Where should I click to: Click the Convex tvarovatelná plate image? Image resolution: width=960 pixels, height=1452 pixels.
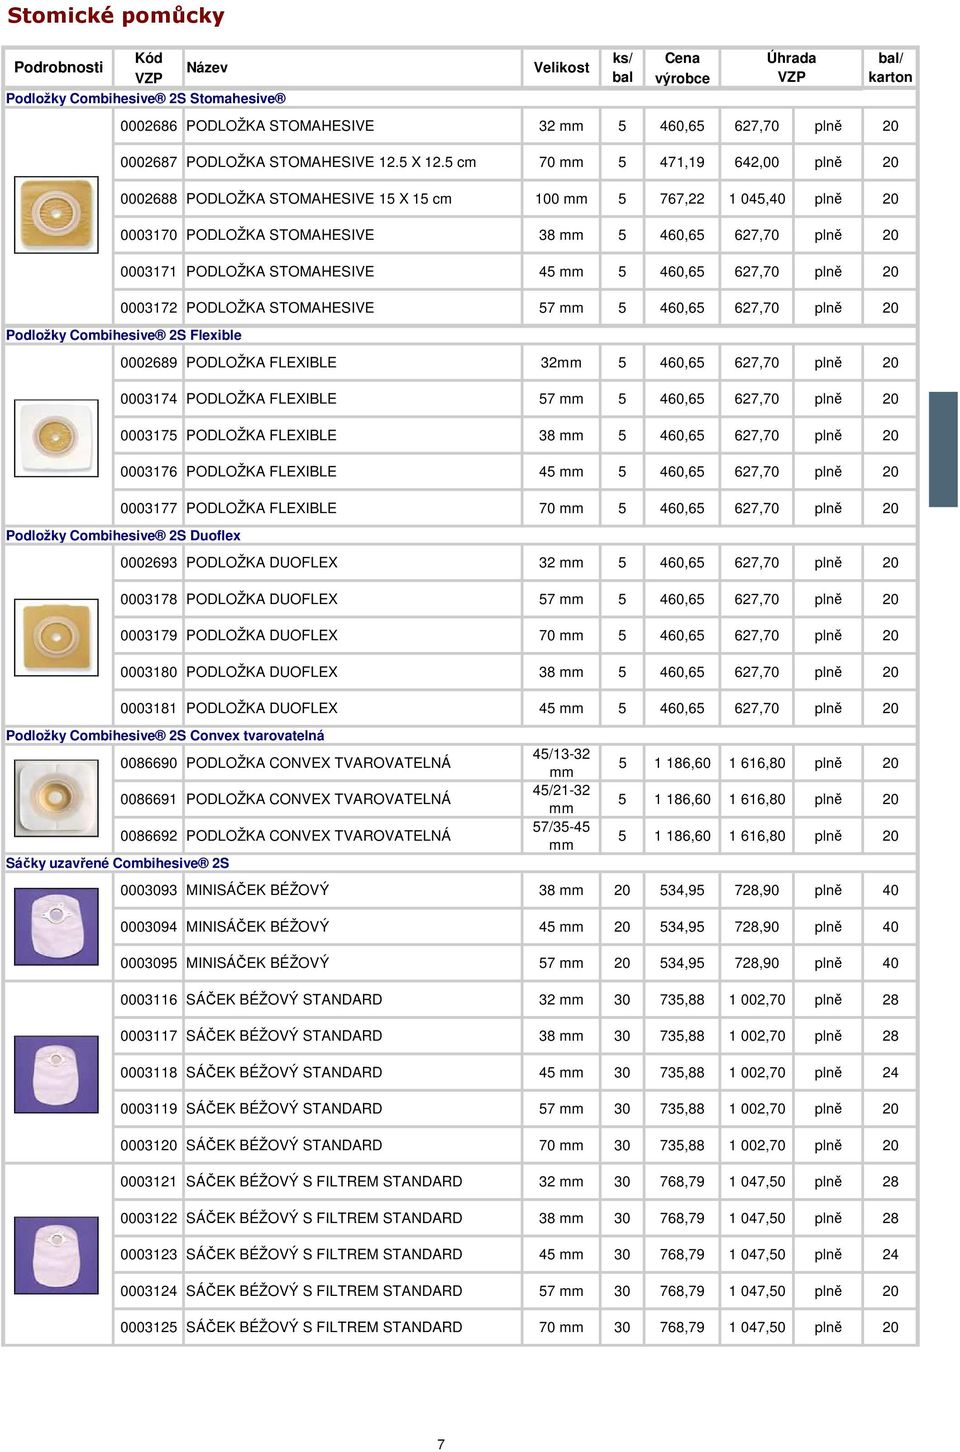click(57, 797)
